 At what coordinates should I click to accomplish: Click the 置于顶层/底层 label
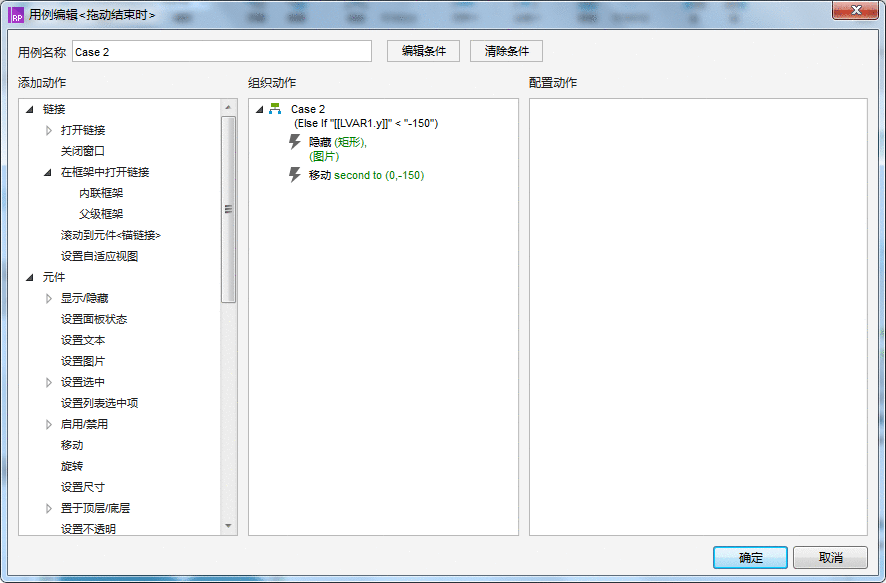point(95,508)
